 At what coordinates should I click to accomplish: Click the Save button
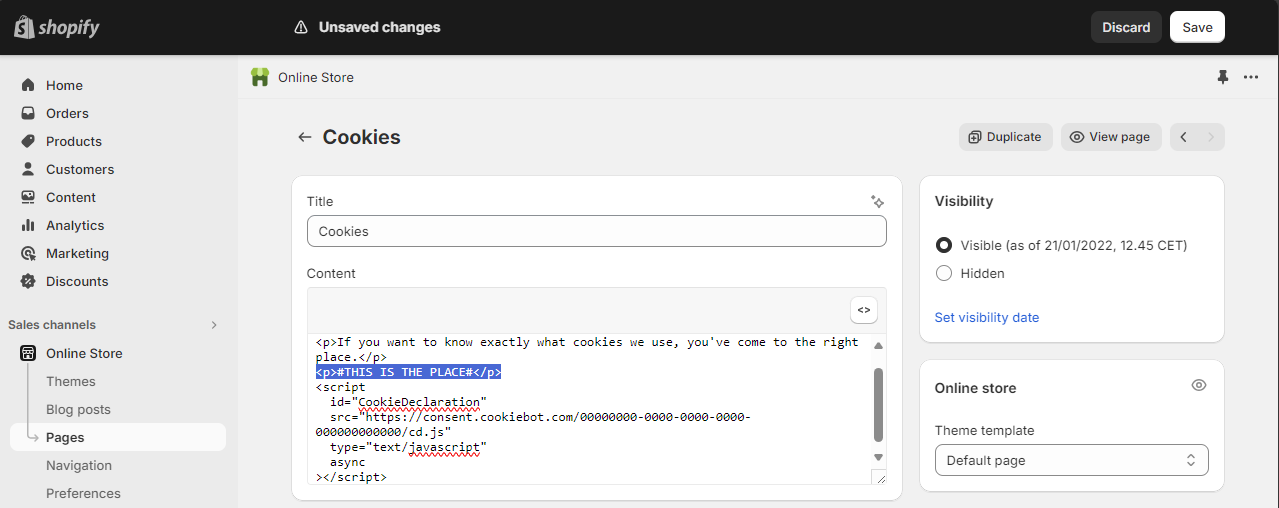1197,27
